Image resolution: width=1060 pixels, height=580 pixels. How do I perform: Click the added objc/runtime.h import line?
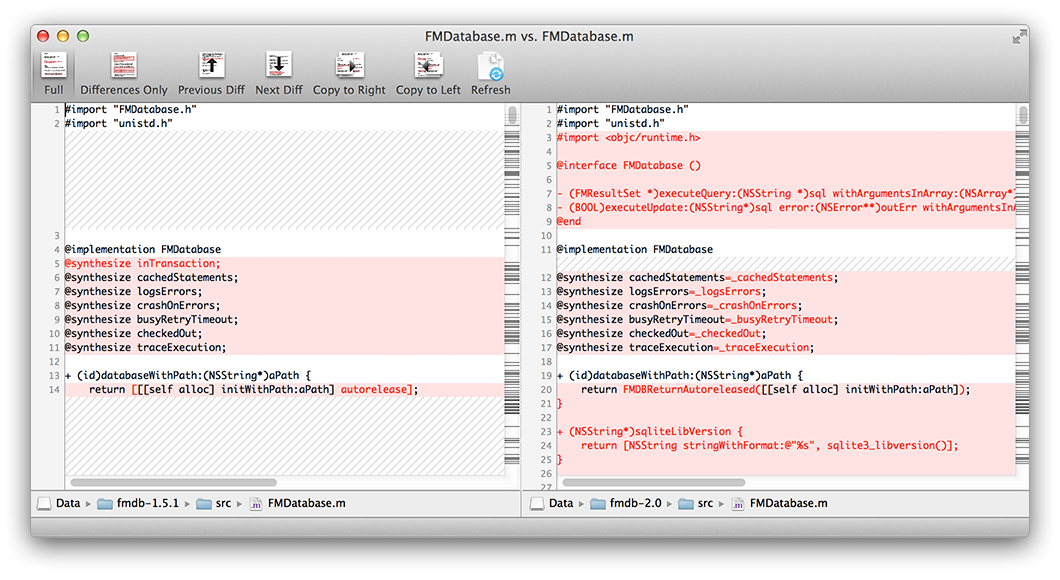[629, 138]
